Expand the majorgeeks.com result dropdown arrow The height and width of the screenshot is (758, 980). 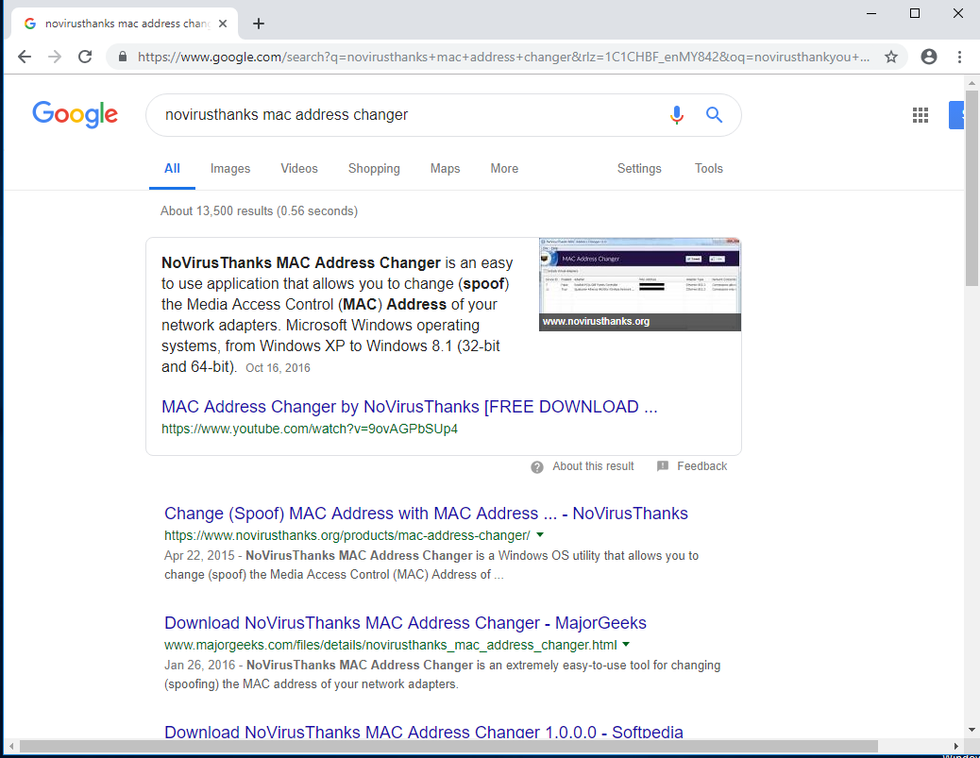tap(626, 644)
